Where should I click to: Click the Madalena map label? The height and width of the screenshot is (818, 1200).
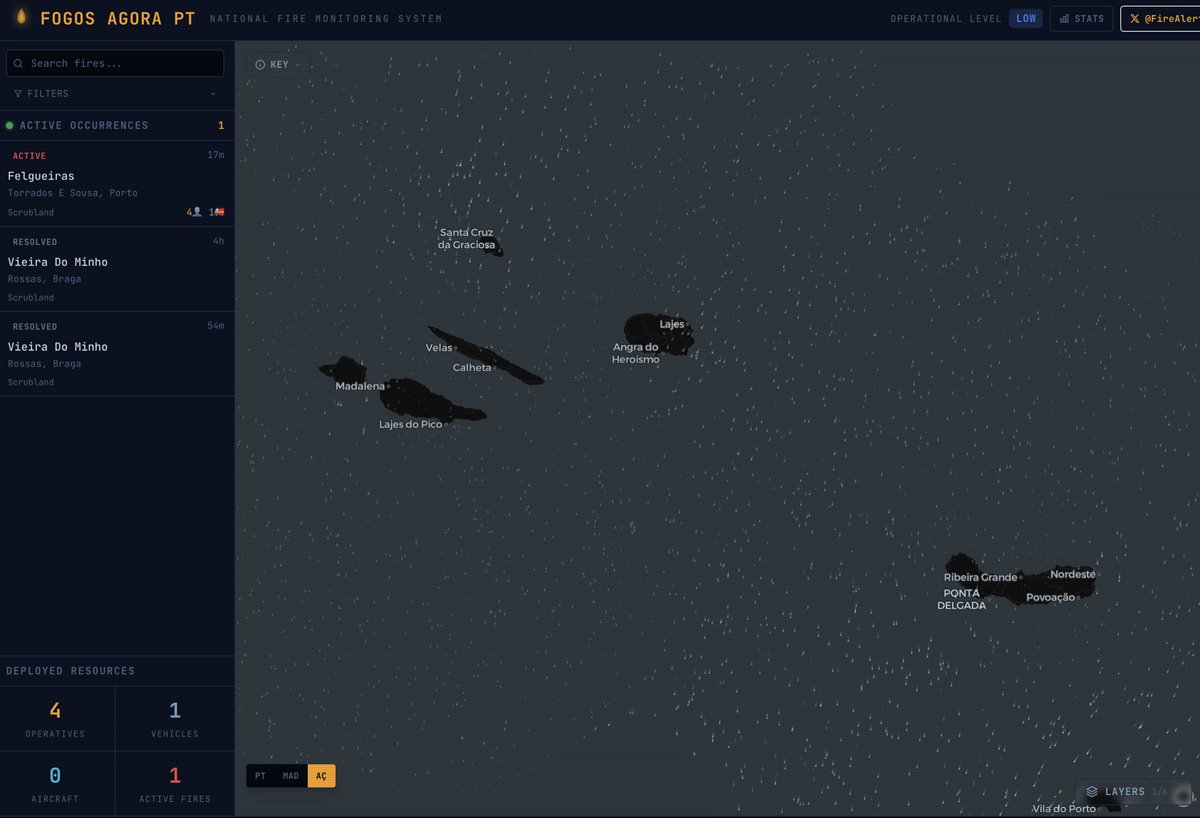pyautogui.click(x=360, y=386)
